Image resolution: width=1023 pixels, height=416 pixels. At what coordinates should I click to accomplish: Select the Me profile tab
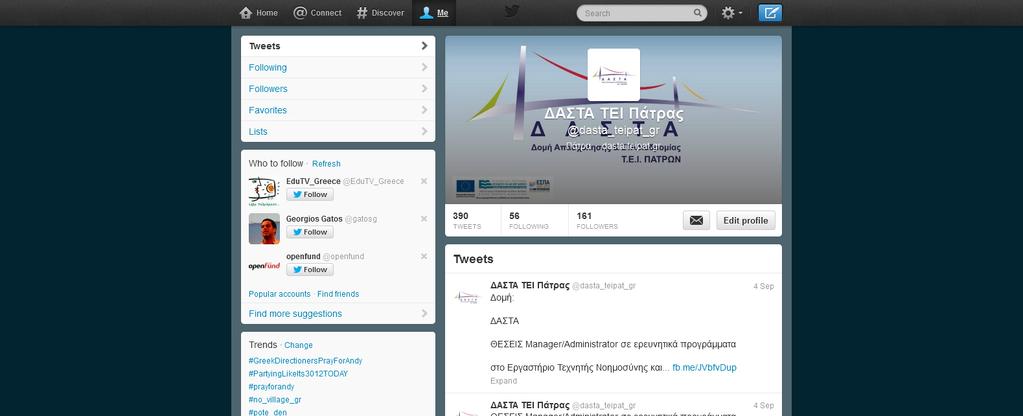(434, 12)
